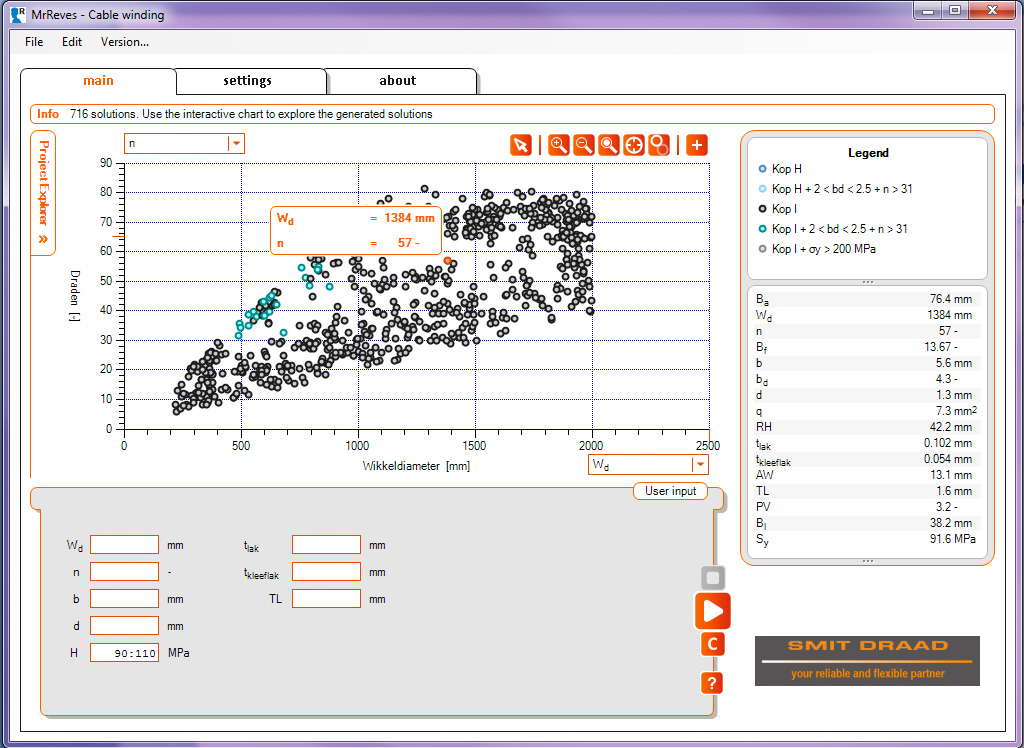Screen dimensions: 1024x748
Task: Click the bd 4.3 value row
Action: [x=867, y=379]
